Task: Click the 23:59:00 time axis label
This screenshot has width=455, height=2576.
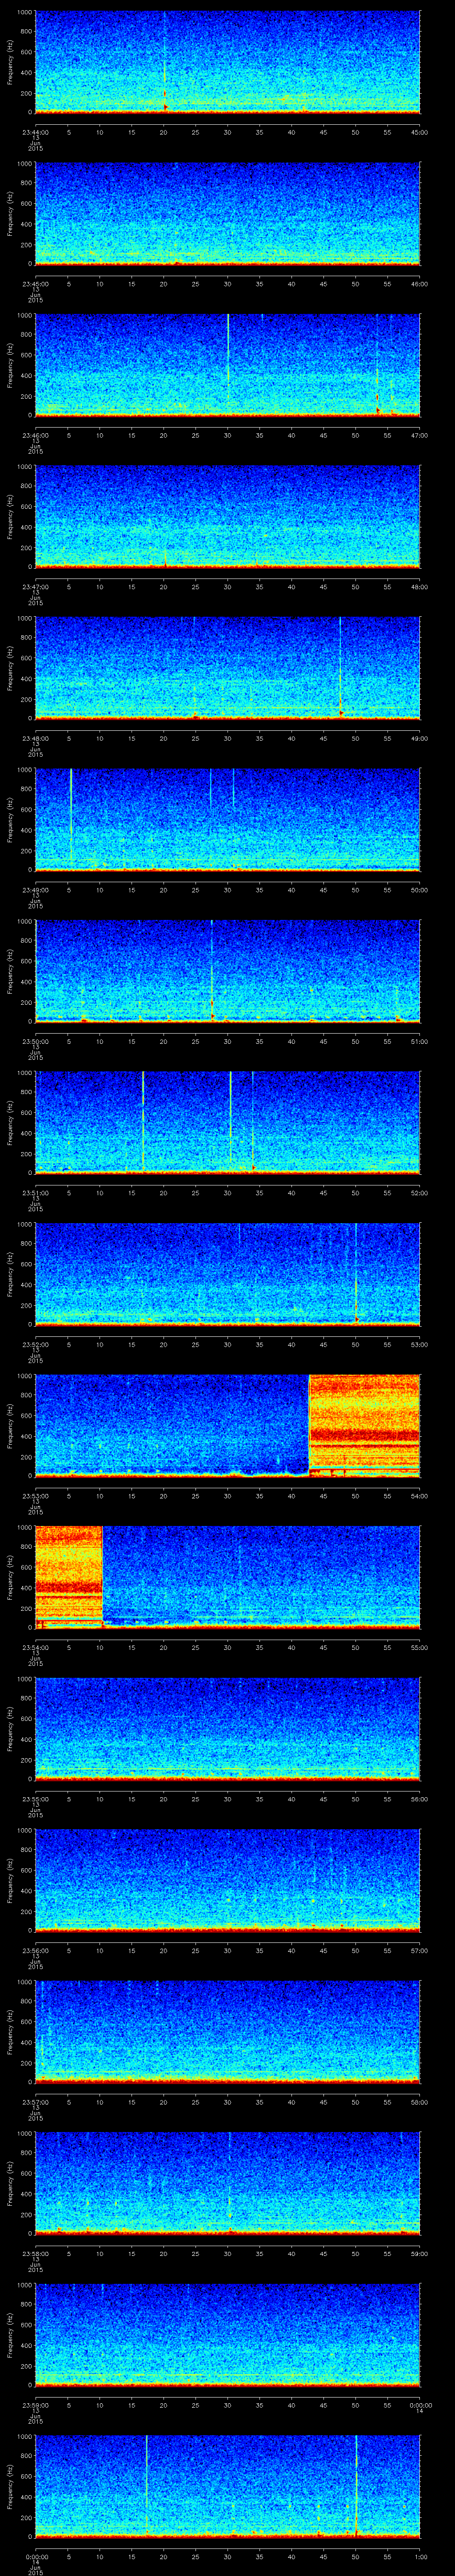Action: (35, 2405)
